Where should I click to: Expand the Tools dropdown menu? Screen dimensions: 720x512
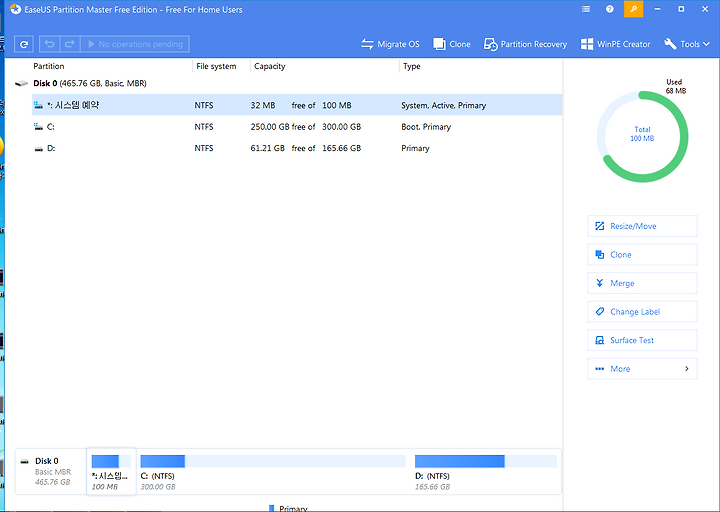pos(687,44)
